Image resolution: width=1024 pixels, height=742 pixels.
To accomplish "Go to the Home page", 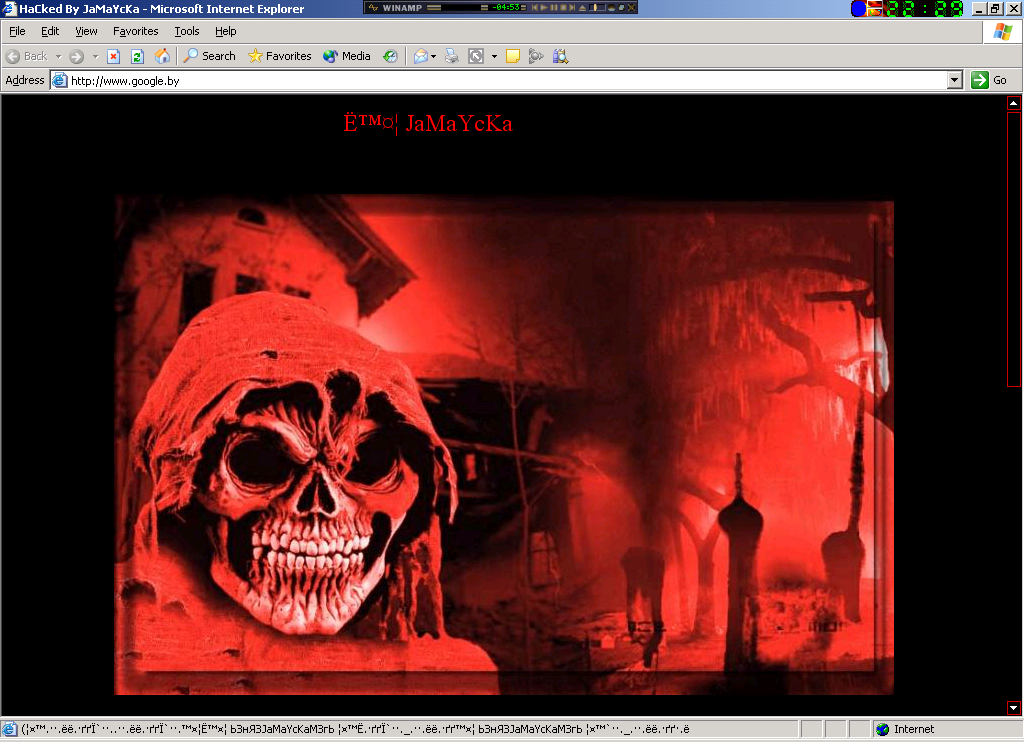I will pos(162,56).
